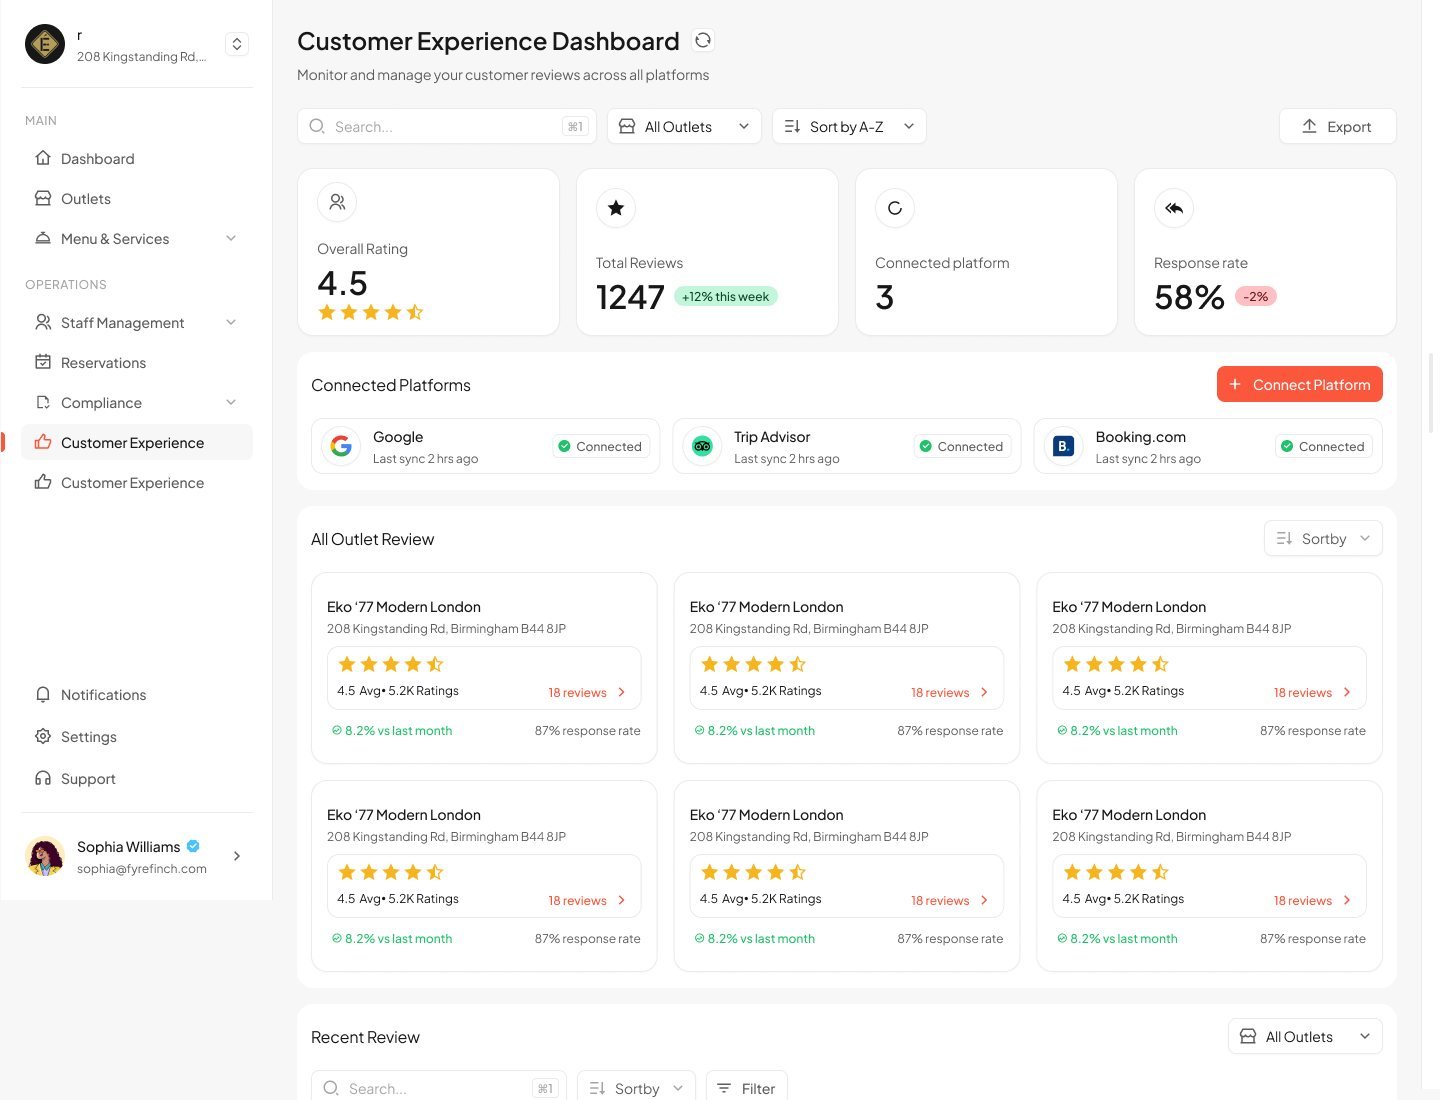Image resolution: width=1440 pixels, height=1100 pixels.
Task: Click the Response rate reply icon
Action: 1174,208
